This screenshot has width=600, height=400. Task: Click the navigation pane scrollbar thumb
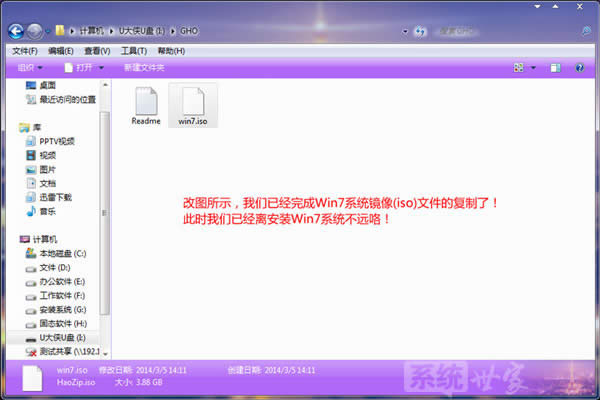point(105,213)
